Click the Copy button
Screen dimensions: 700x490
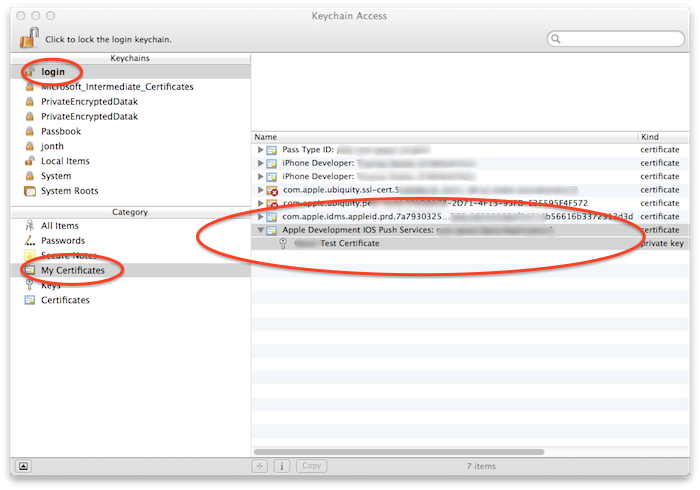point(312,466)
